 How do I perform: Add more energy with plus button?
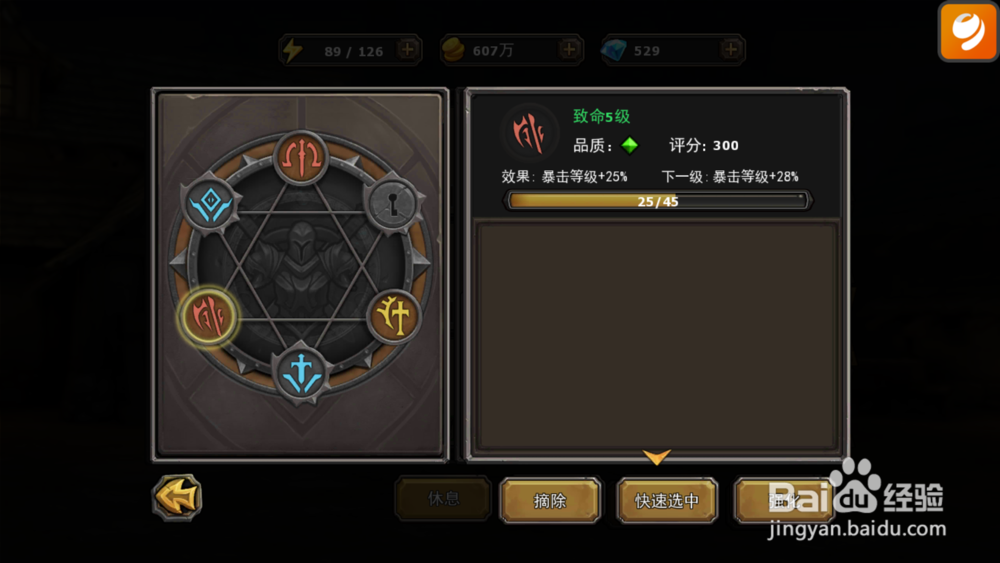(408, 49)
